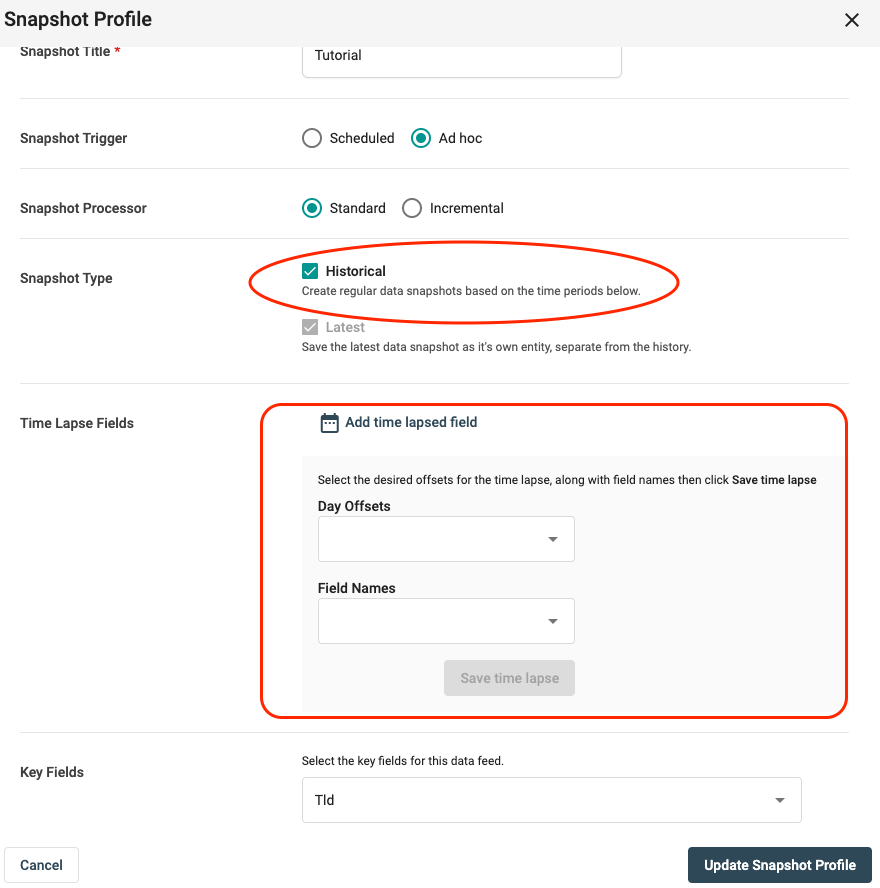The image size is (880, 888).
Task: Click into the Snapshot Title text field
Action: 461,56
